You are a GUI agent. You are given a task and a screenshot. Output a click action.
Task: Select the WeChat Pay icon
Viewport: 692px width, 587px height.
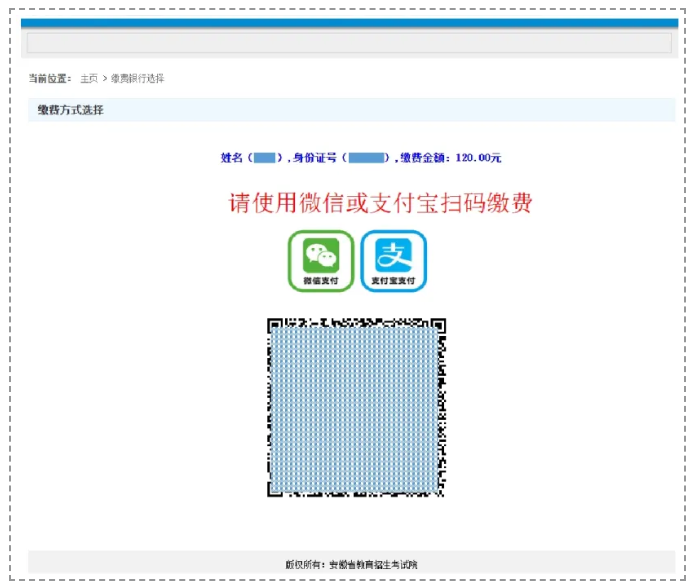pyautogui.click(x=321, y=261)
